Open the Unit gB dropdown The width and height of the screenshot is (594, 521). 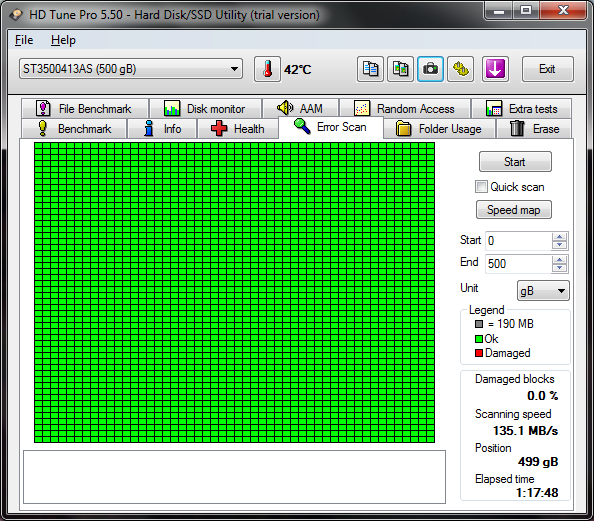[543, 291]
